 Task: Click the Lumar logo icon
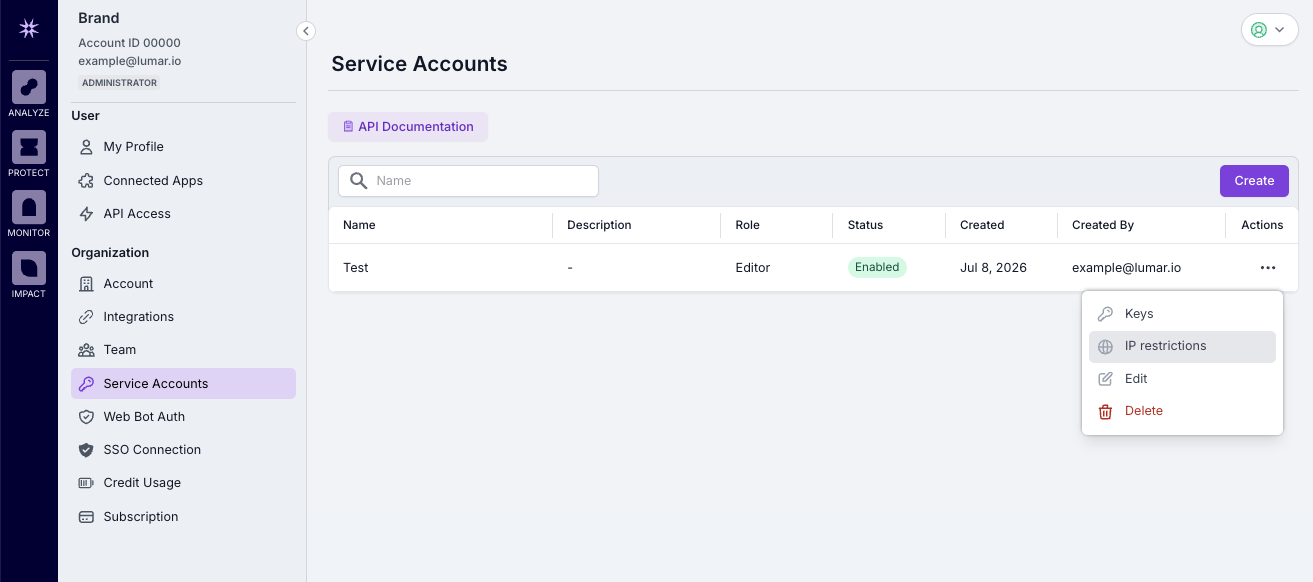[29, 29]
